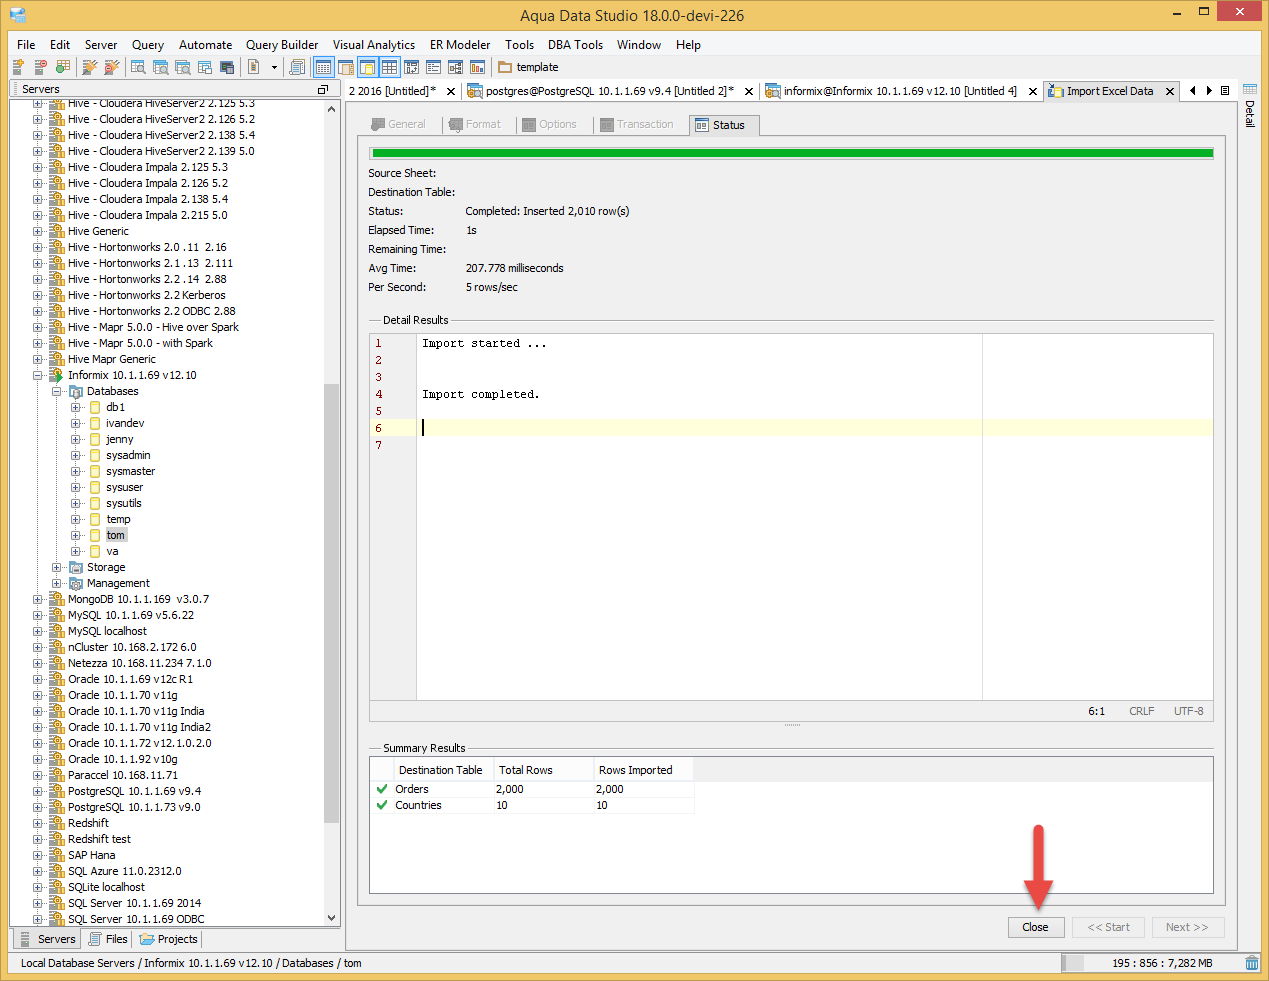Click the Servers tree scrollbar up arrow

pyautogui.click(x=332, y=108)
